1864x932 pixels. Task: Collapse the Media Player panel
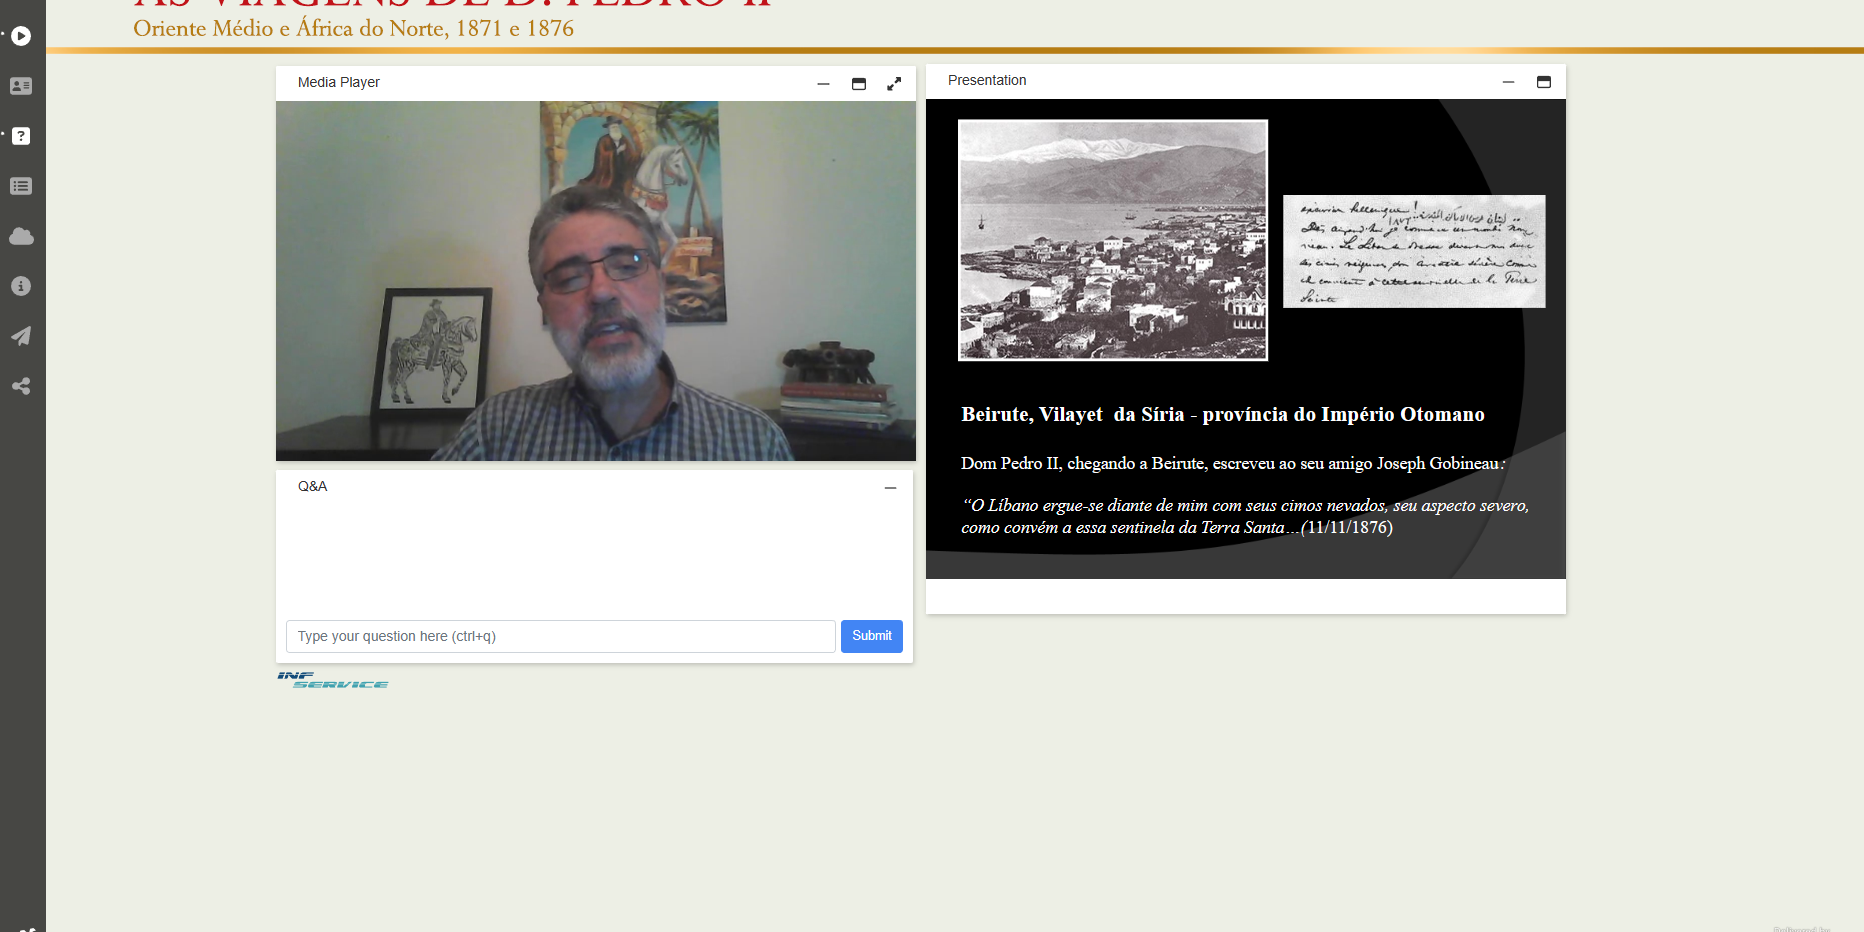point(823,84)
